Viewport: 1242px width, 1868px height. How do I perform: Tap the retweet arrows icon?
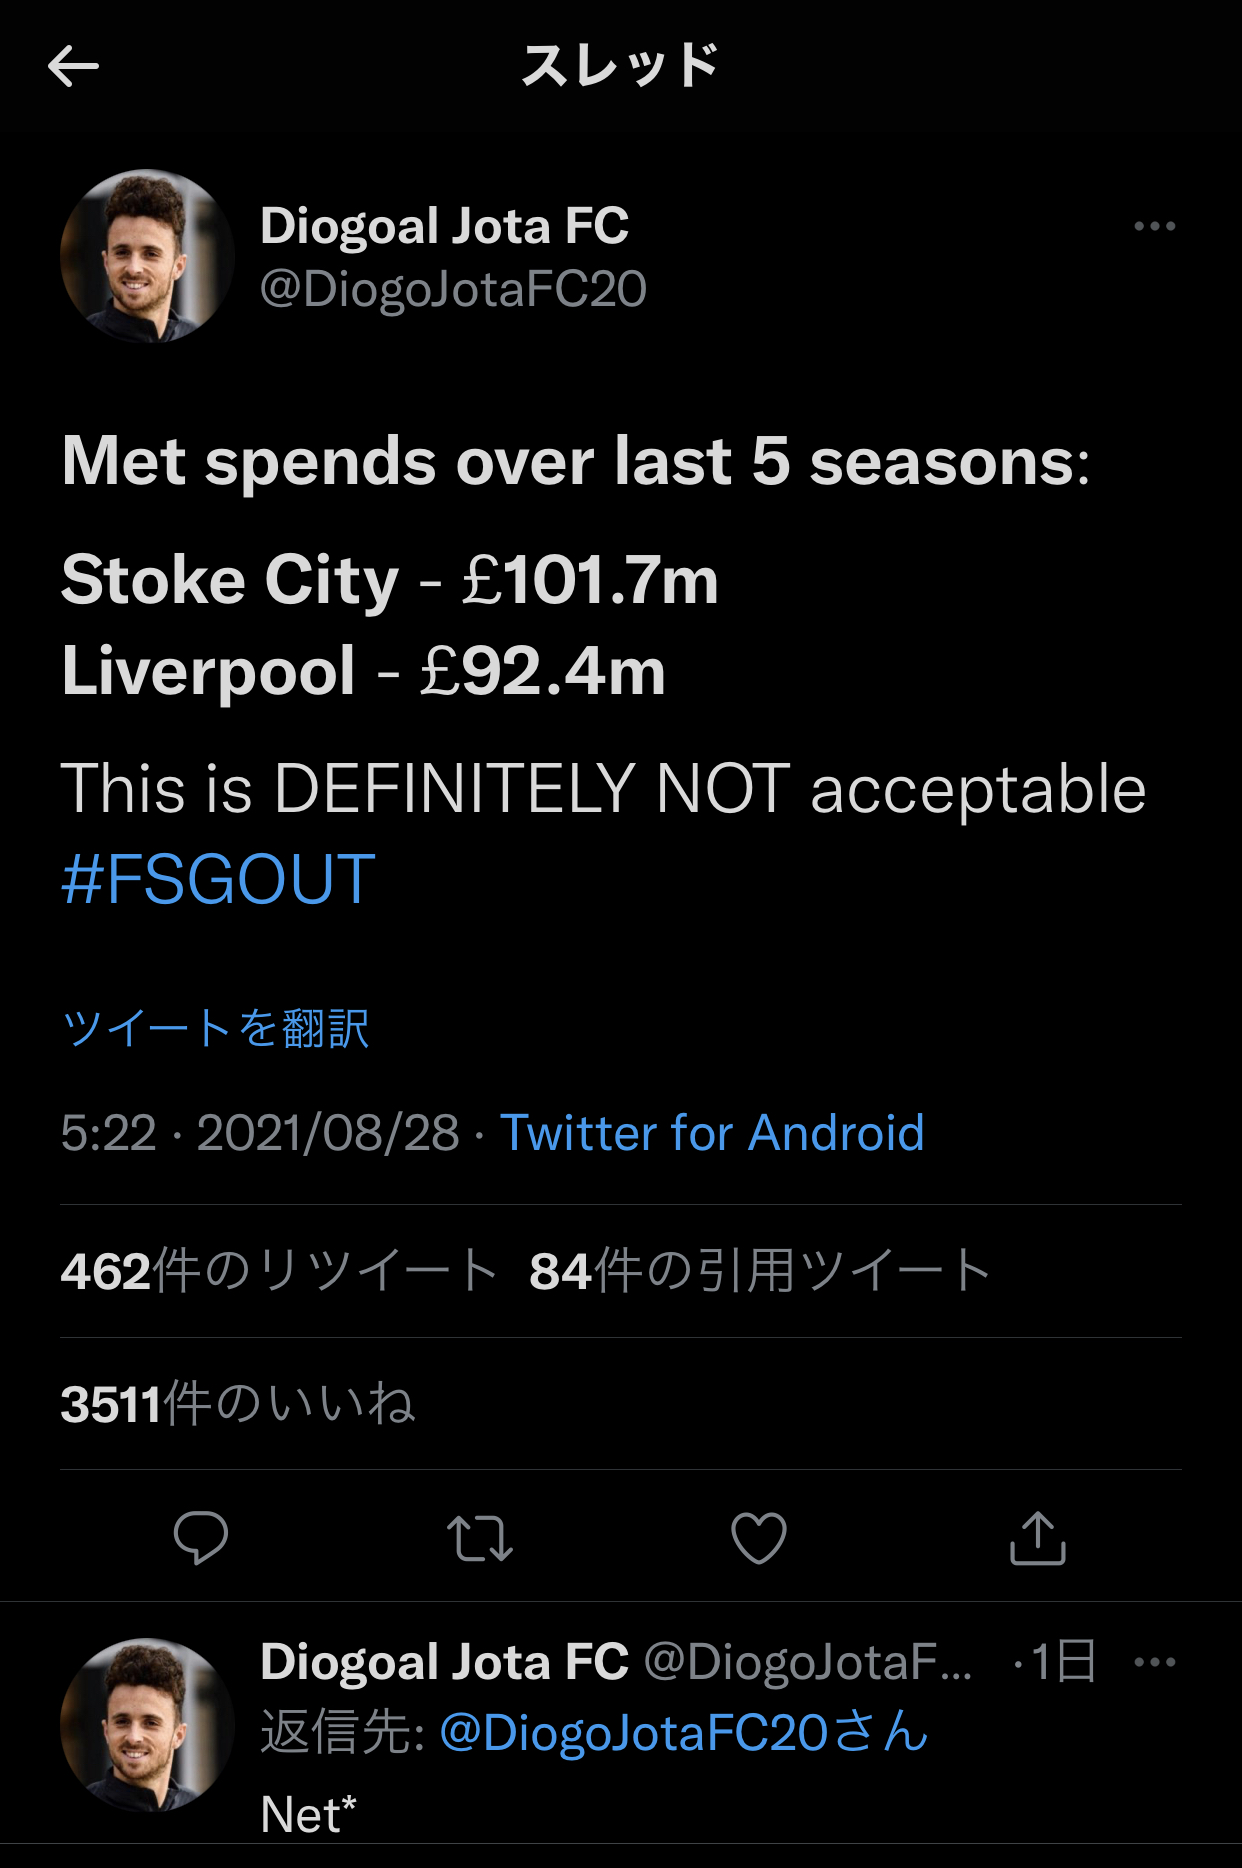[x=480, y=1538]
